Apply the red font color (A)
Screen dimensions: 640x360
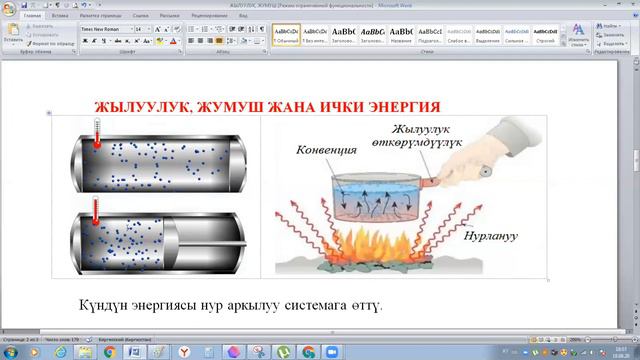tap(173, 41)
